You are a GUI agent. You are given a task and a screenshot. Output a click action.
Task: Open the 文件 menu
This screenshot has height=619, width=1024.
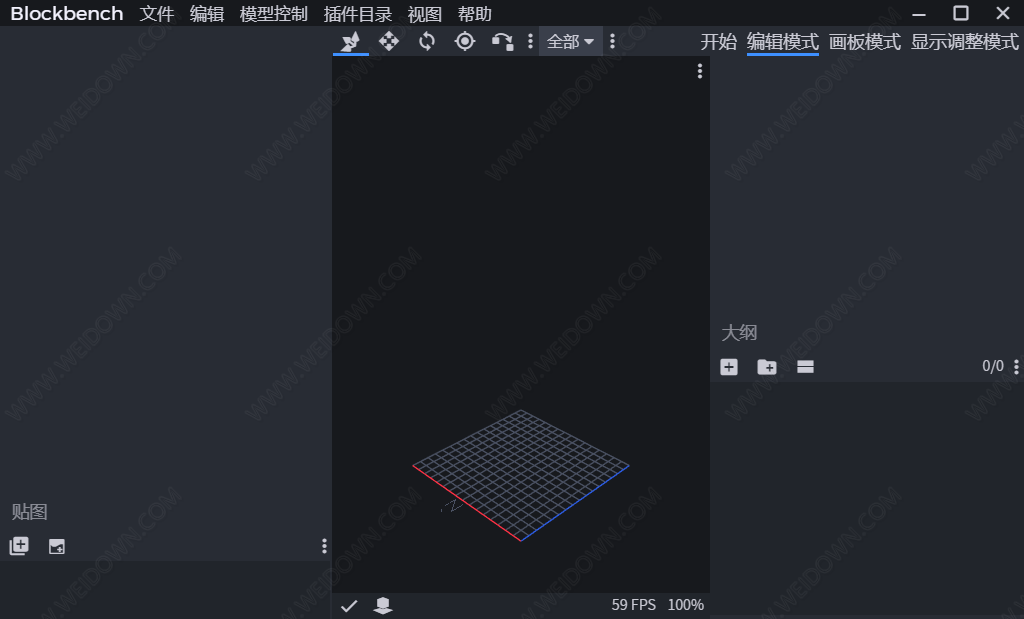(x=157, y=14)
